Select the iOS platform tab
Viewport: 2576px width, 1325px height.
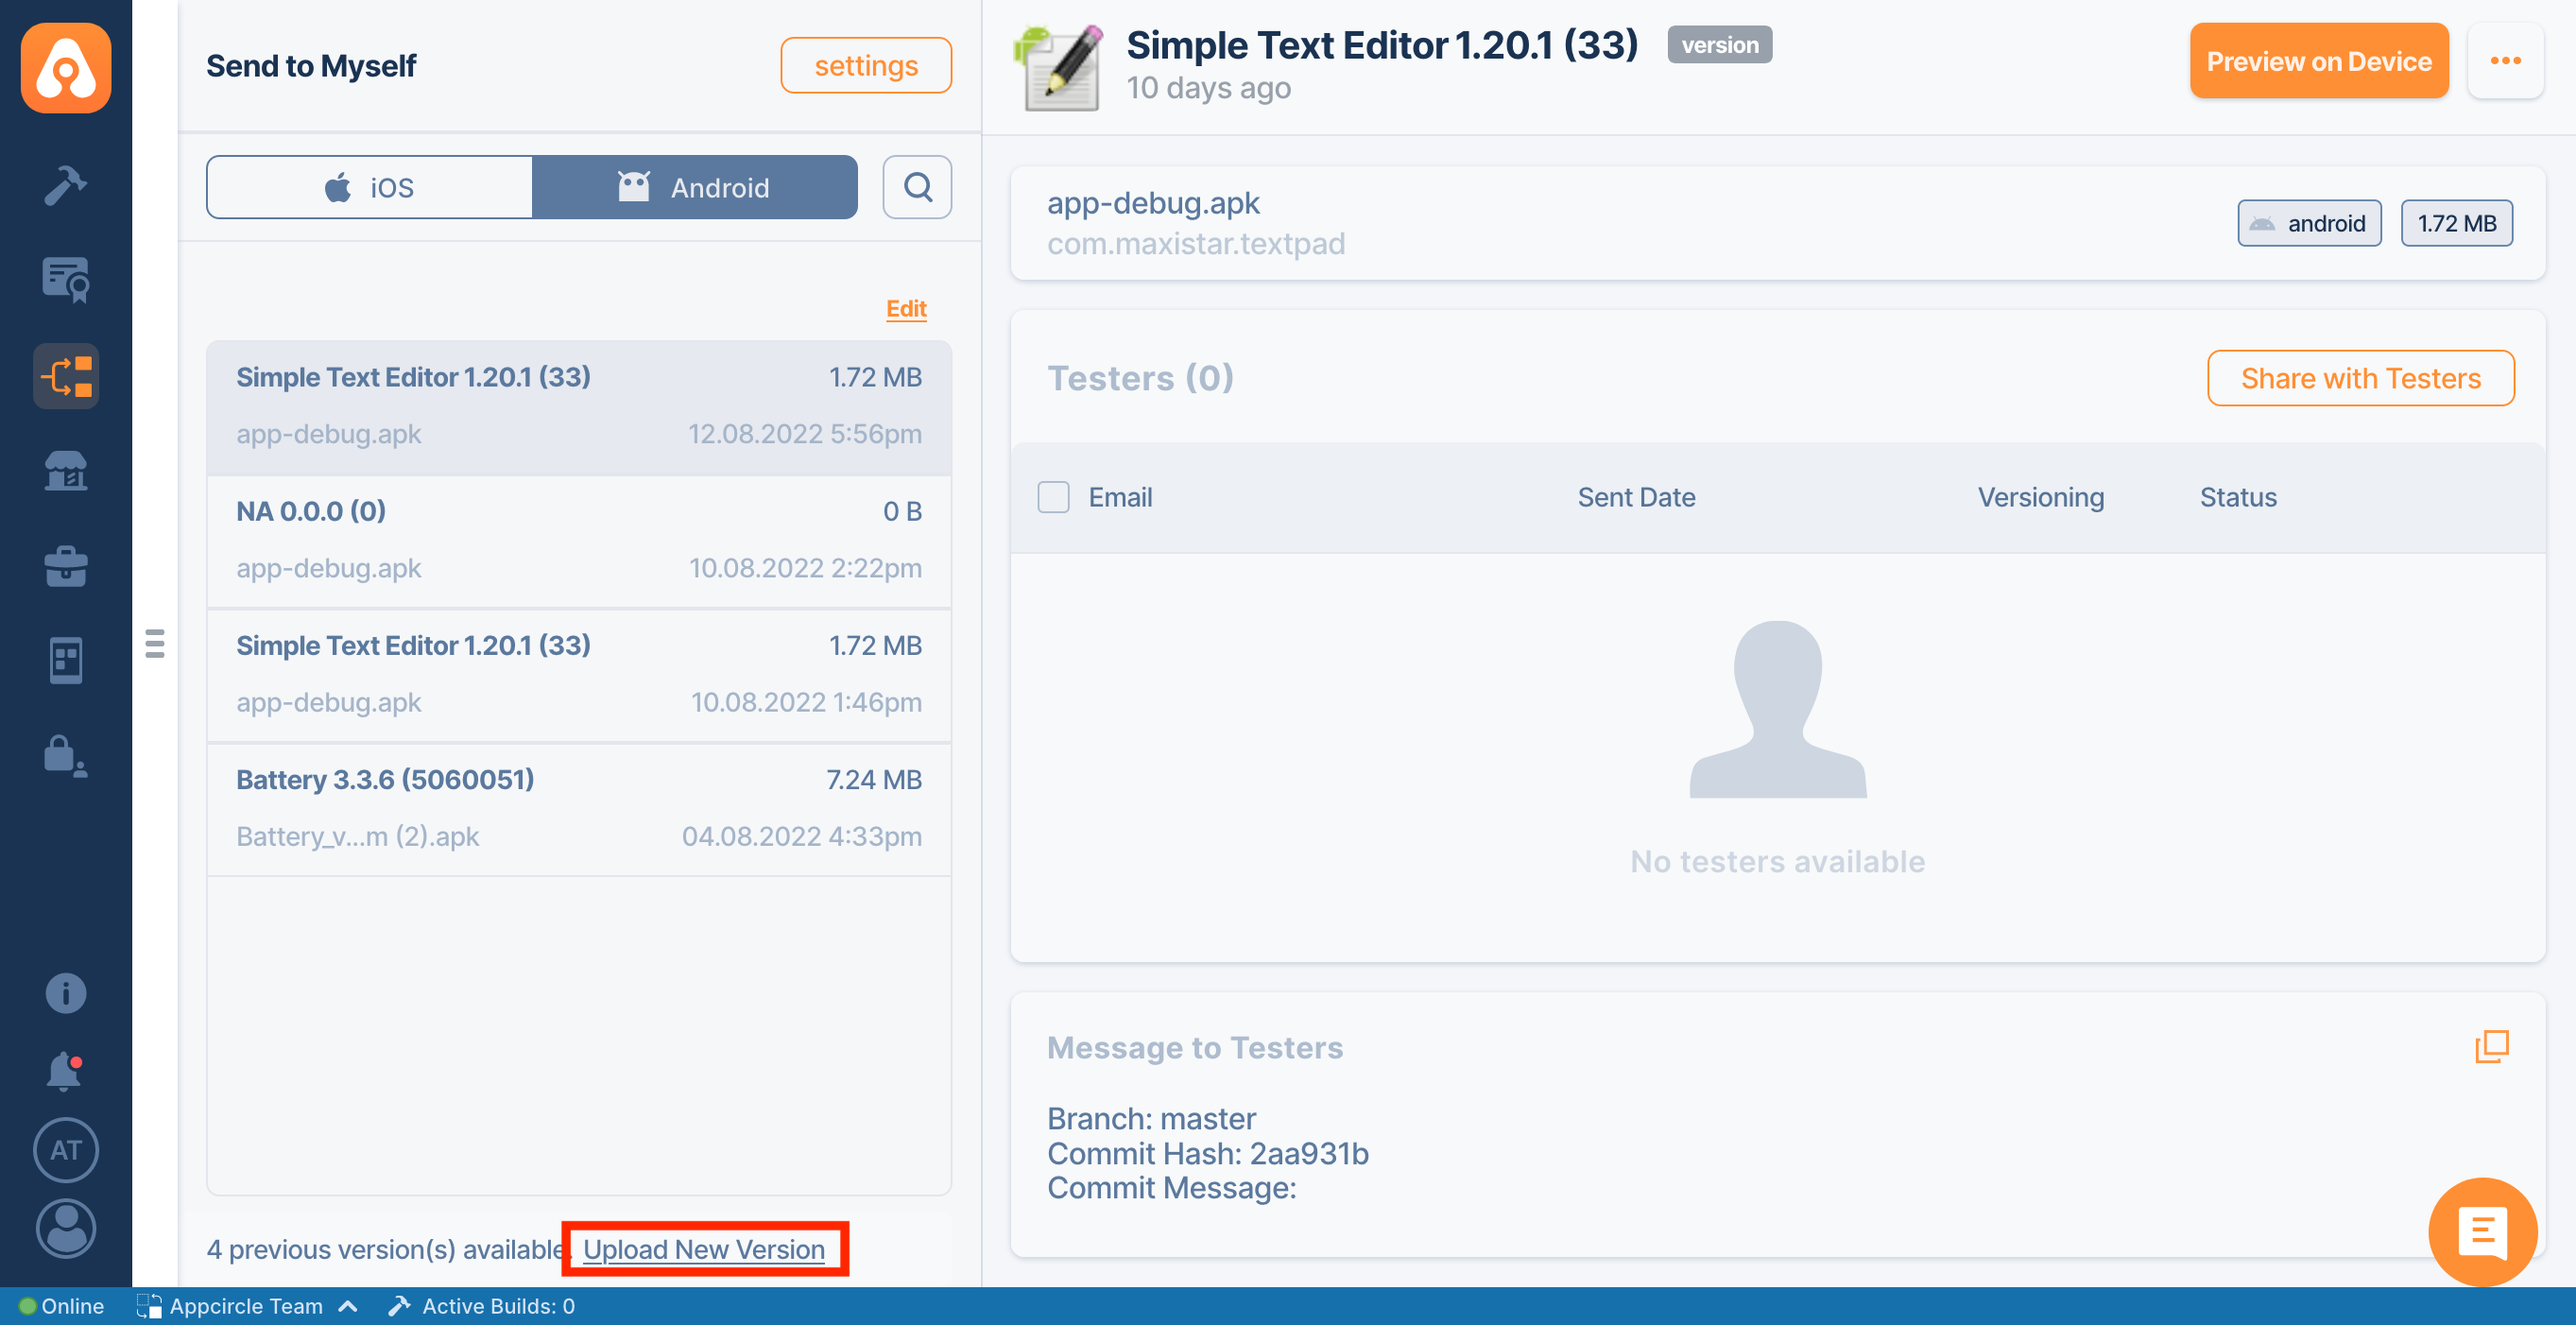(369, 187)
